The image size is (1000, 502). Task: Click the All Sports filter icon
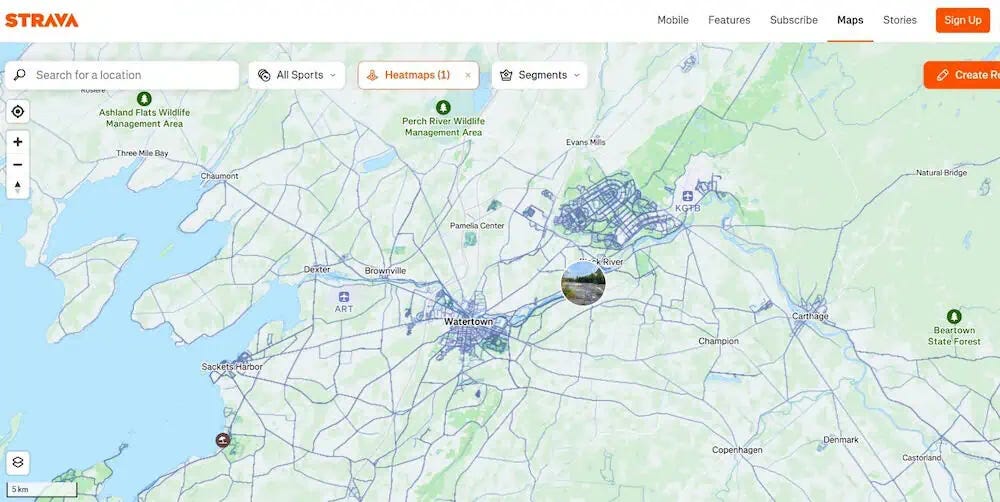tap(264, 75)
